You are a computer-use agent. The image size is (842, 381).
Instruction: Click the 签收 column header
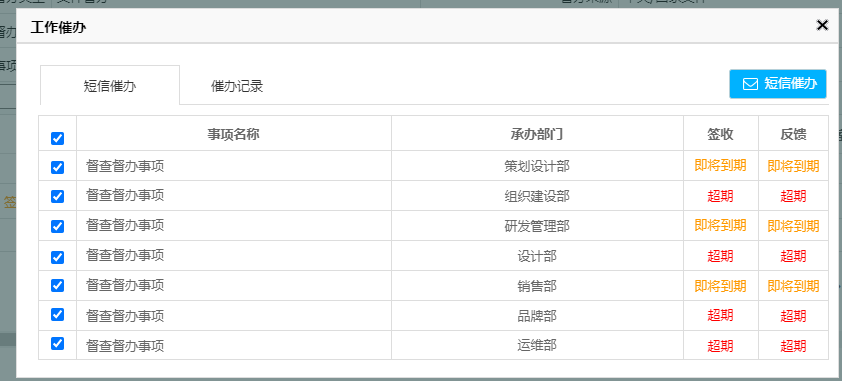[x=721, y=134]
